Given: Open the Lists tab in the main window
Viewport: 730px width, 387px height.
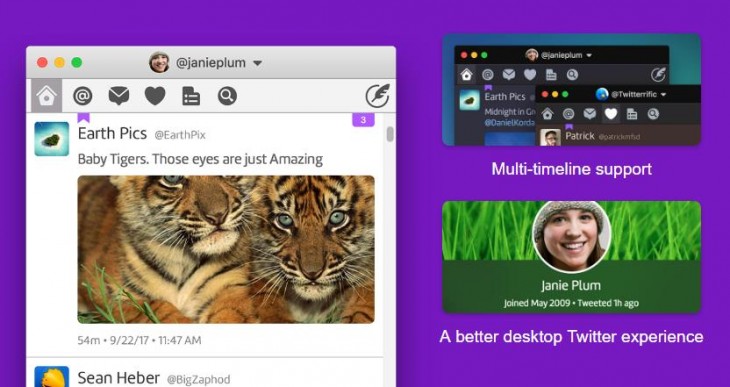Looking at the screenshot, I should click(x=191, y=96).
